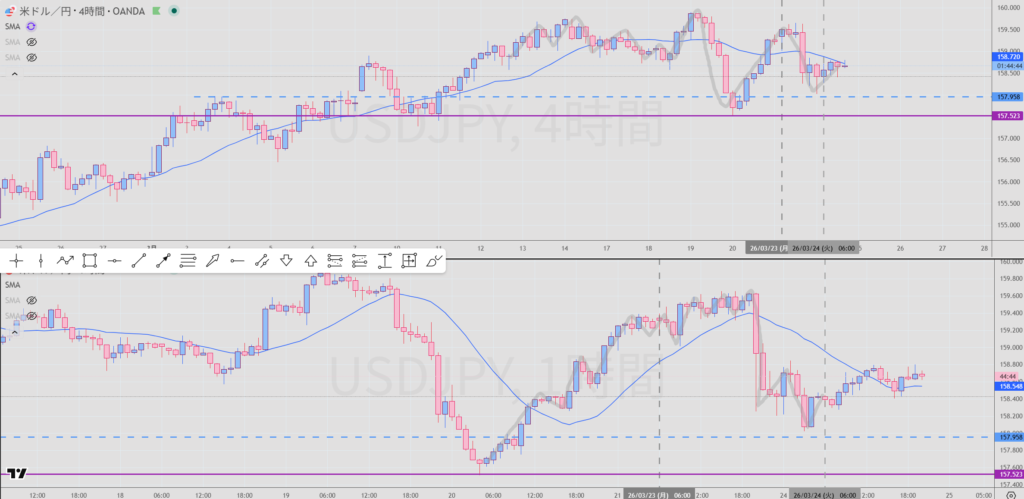Select the up arrow marker tool
The height and width of the screenshot is (499, 1024).
pyautogui.click(x=310, y=261)
